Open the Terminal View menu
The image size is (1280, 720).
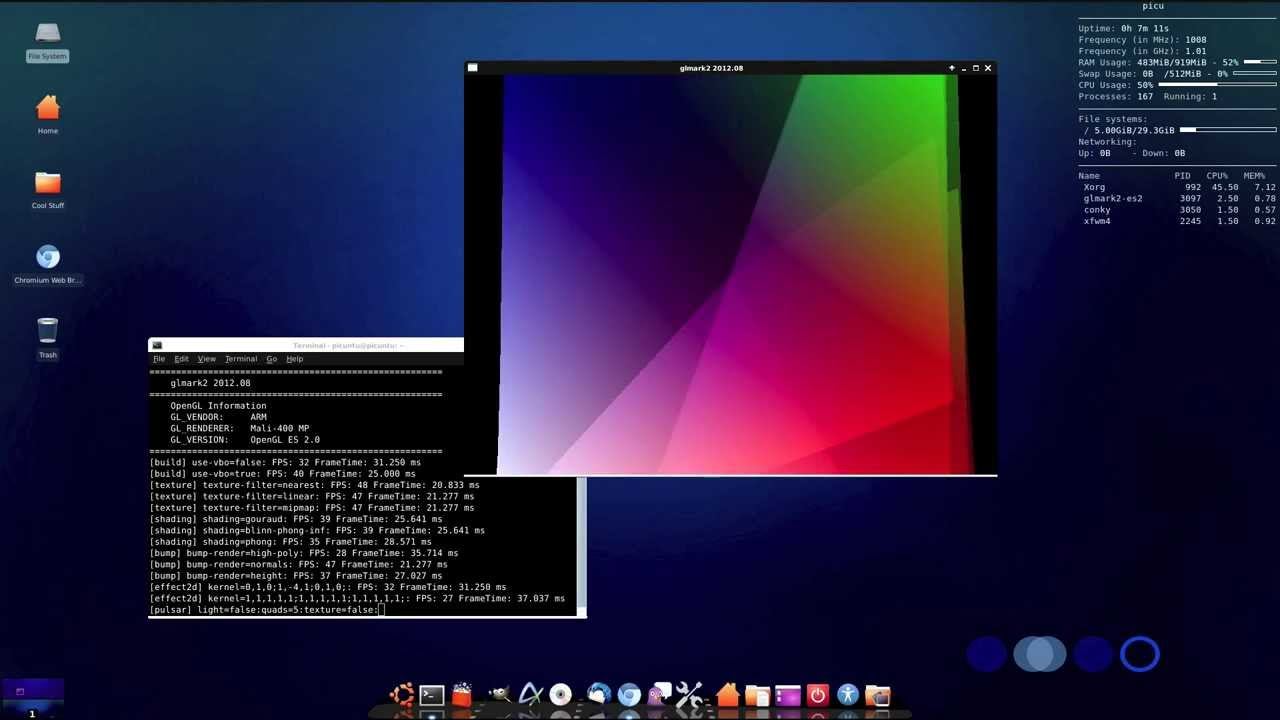click(x=206, y=359)
